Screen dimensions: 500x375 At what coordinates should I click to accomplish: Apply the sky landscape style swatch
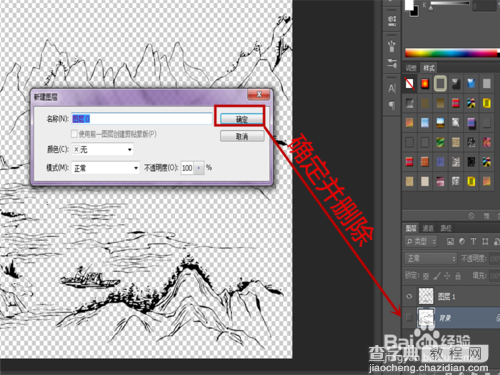click(440, 123)
